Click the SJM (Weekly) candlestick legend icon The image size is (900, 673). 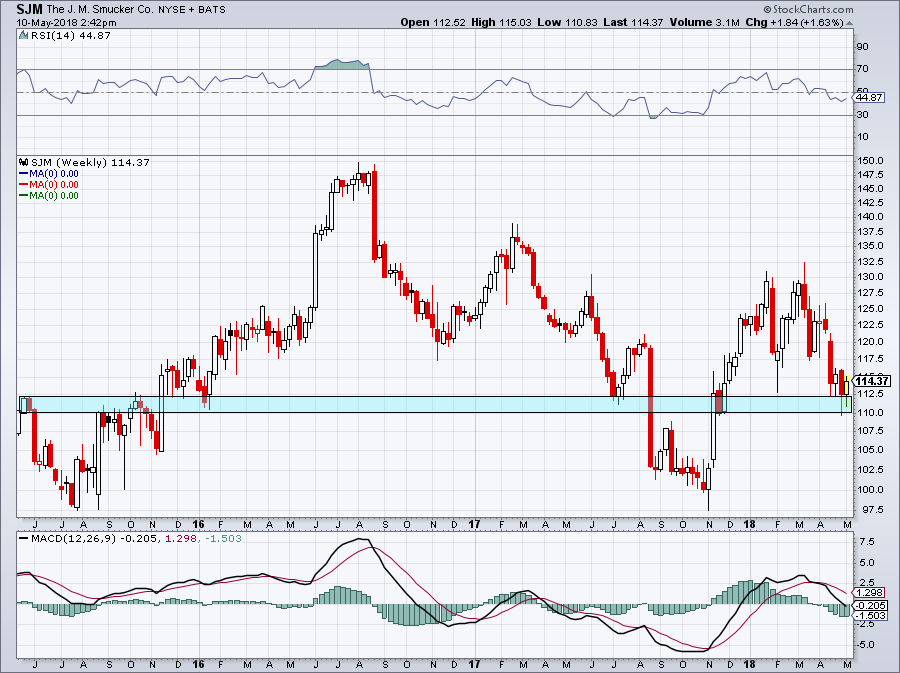pyautogui.click(x=24, y=162)
